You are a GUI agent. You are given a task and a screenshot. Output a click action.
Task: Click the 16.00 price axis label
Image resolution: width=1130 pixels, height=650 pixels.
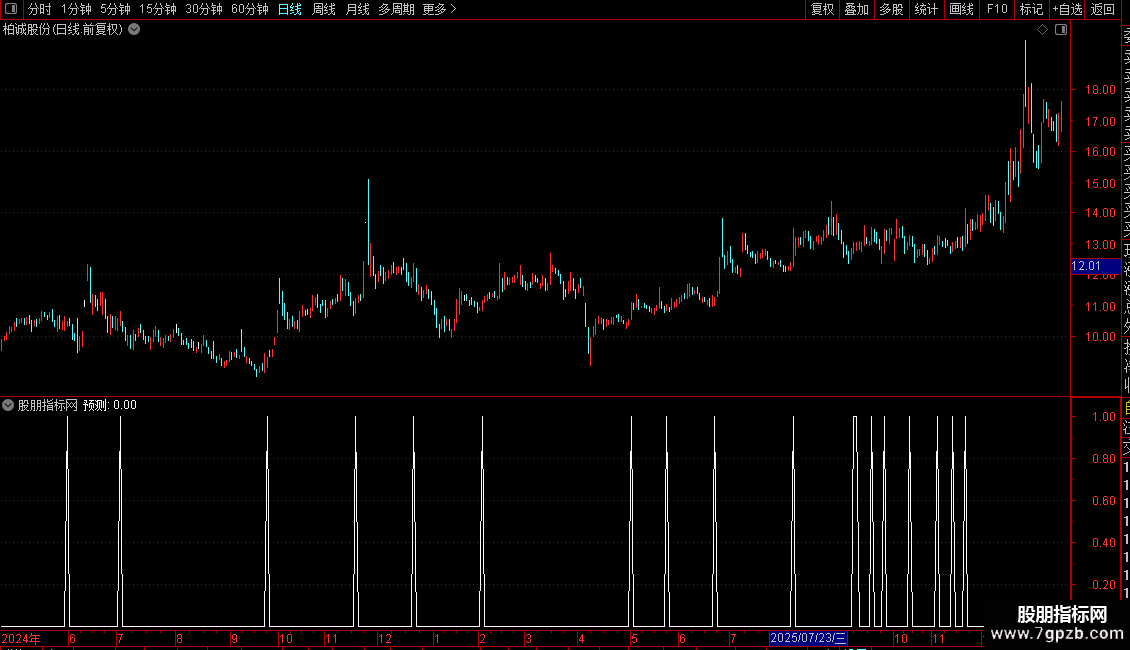tap(1100, 151)
